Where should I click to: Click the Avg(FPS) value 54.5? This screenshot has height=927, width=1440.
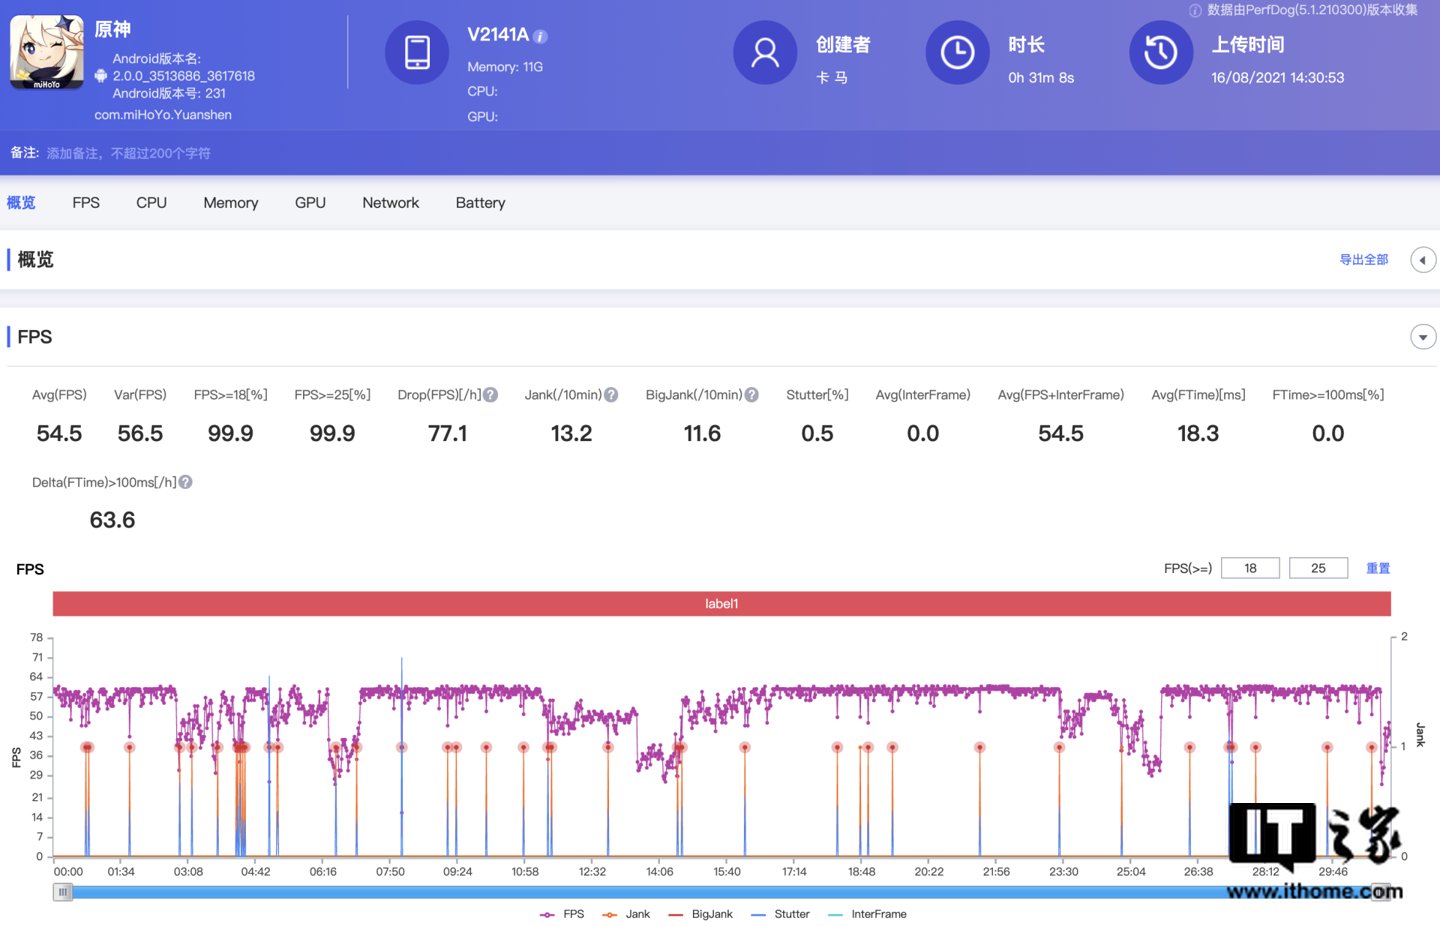59,433
